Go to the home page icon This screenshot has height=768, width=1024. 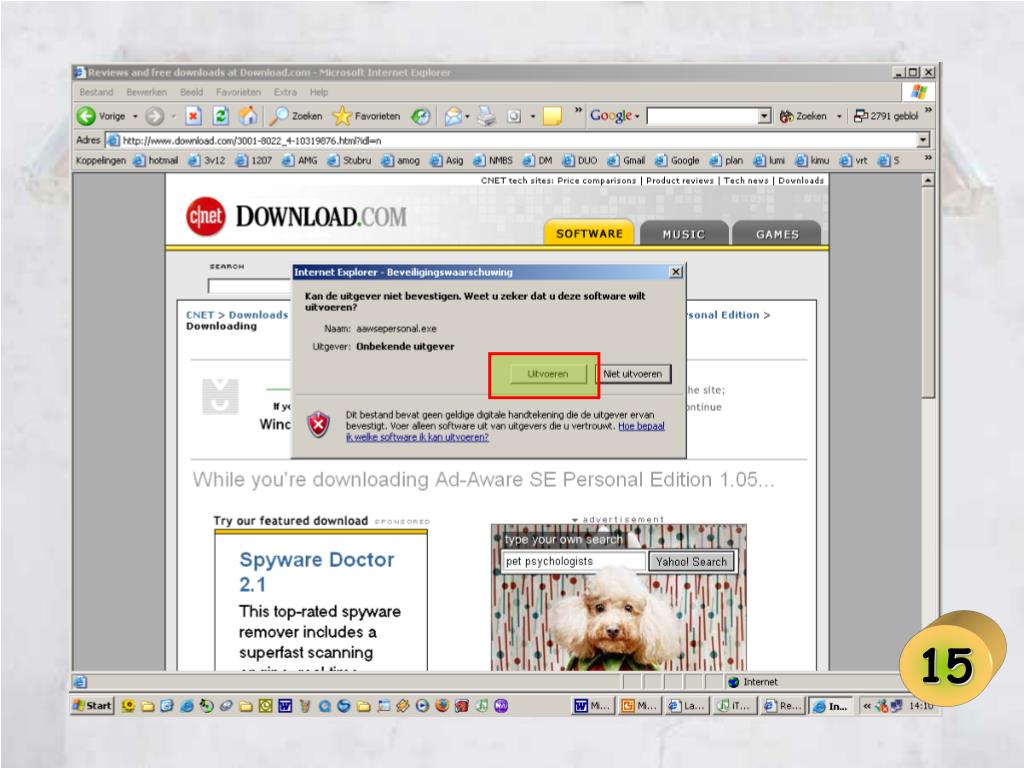[248, 116]
